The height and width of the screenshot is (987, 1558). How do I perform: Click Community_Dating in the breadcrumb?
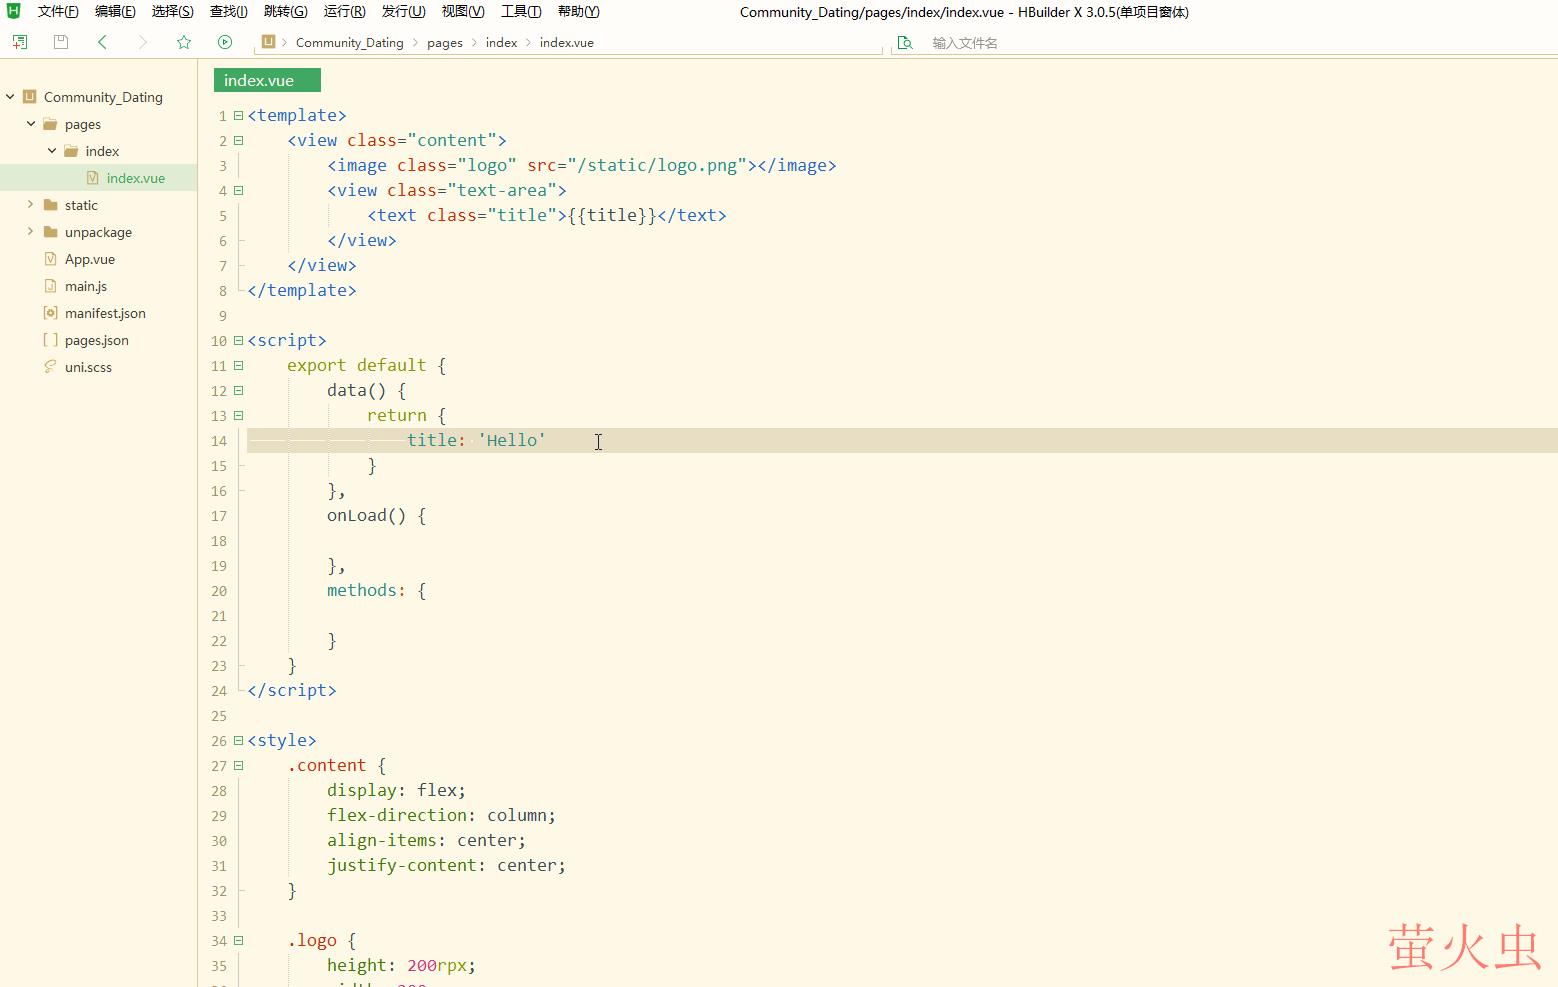tap(350, 43)
